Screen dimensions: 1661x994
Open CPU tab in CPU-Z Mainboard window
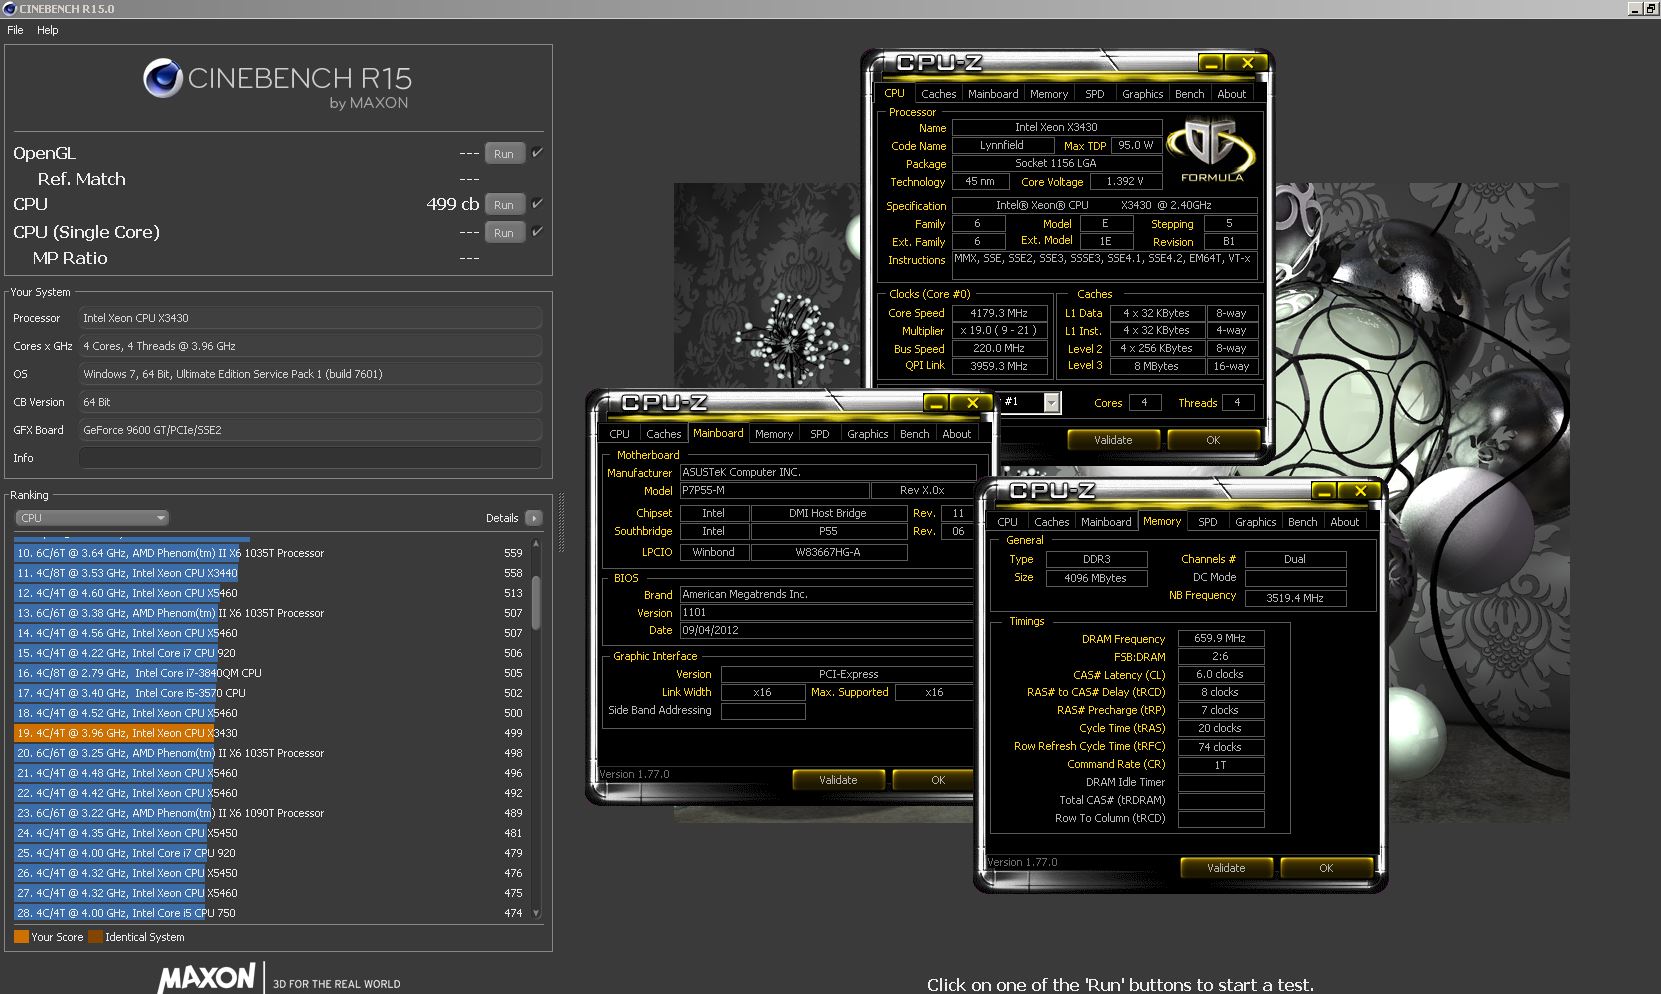[620, 434]
